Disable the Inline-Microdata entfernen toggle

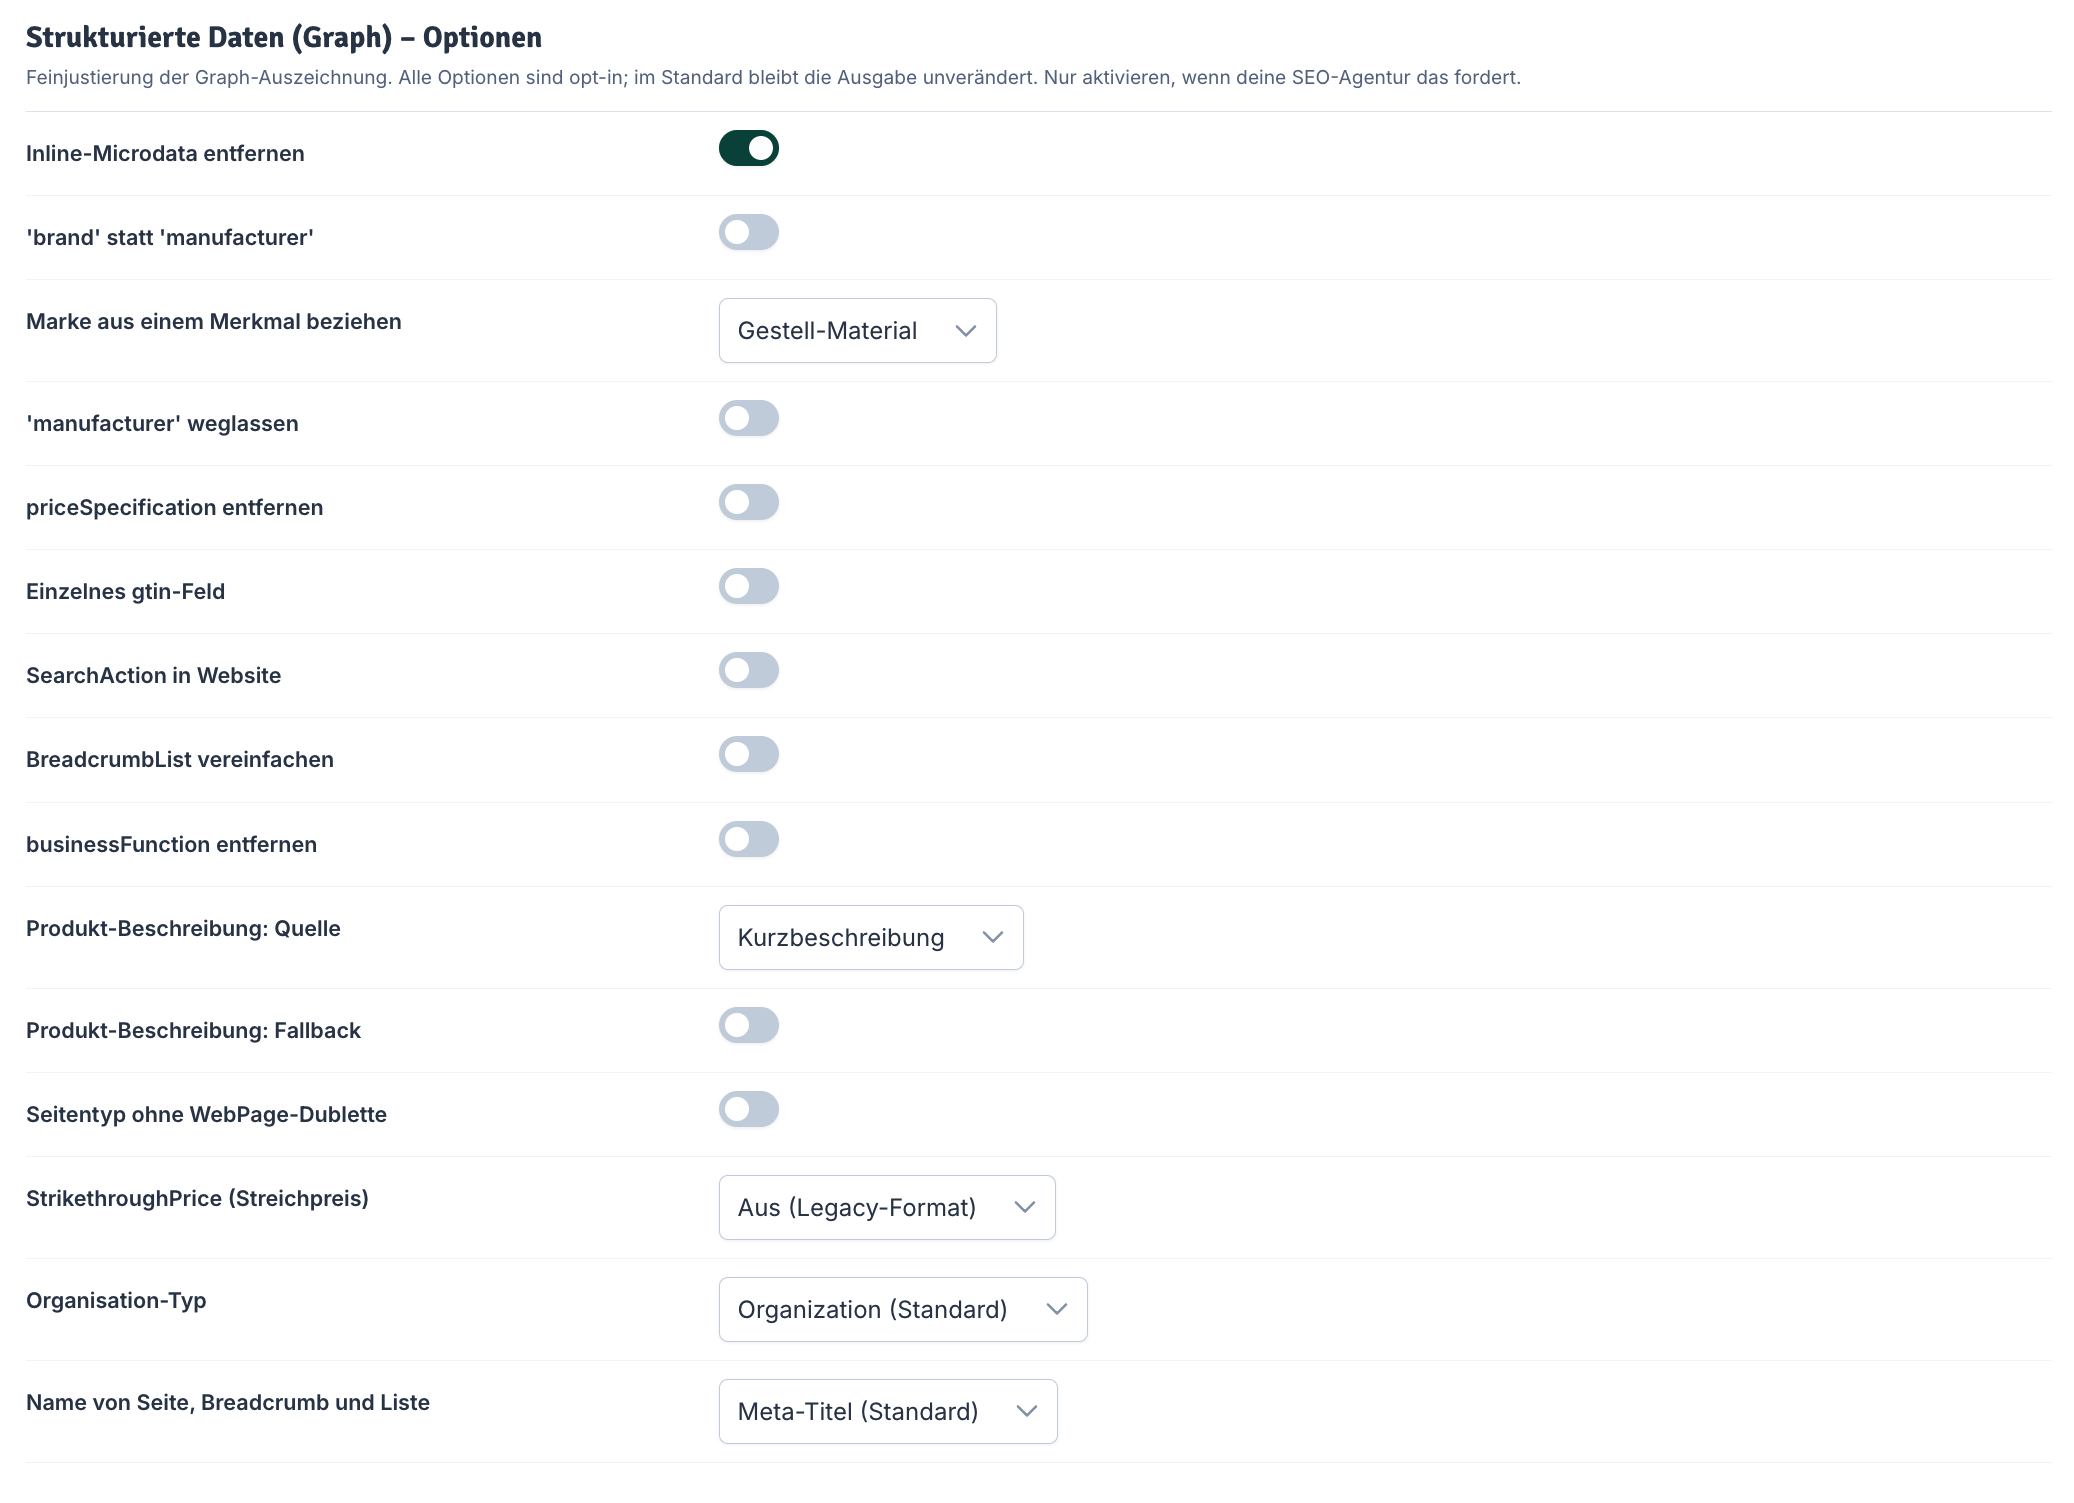pyautogui.click(x=748, y=148)
